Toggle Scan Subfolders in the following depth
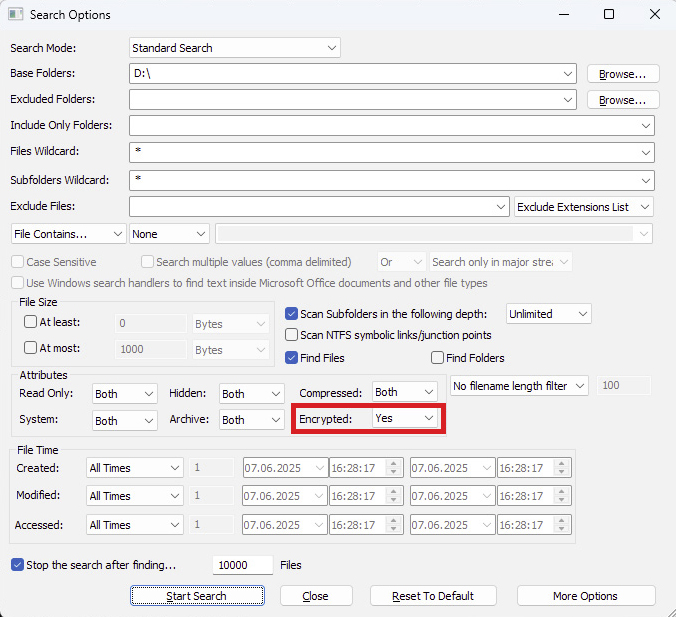Image resolution: width=676 pixels, height=617 pixels. (x=291, y=313)
